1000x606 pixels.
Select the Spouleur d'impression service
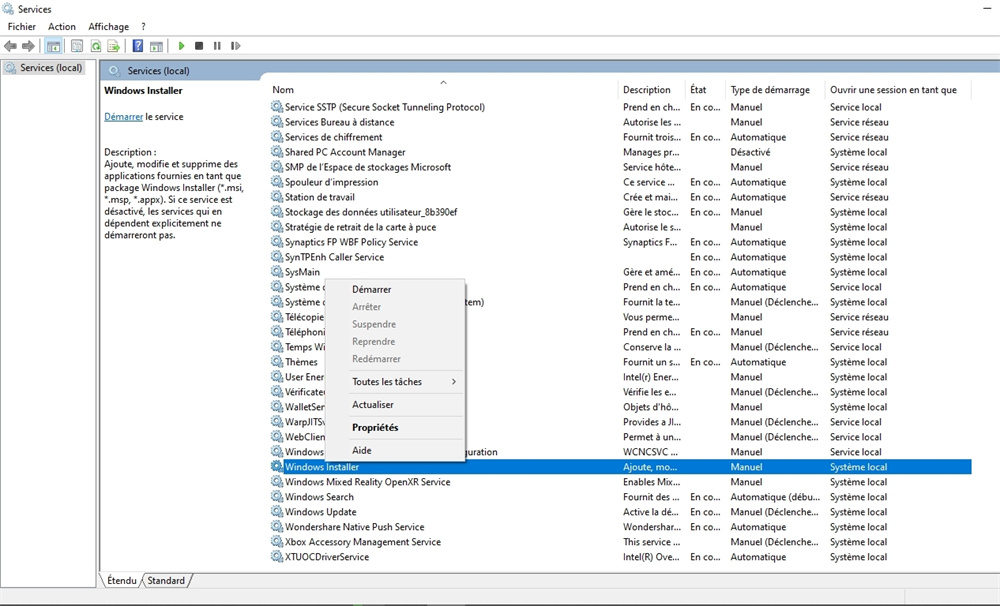pos(331,182)
